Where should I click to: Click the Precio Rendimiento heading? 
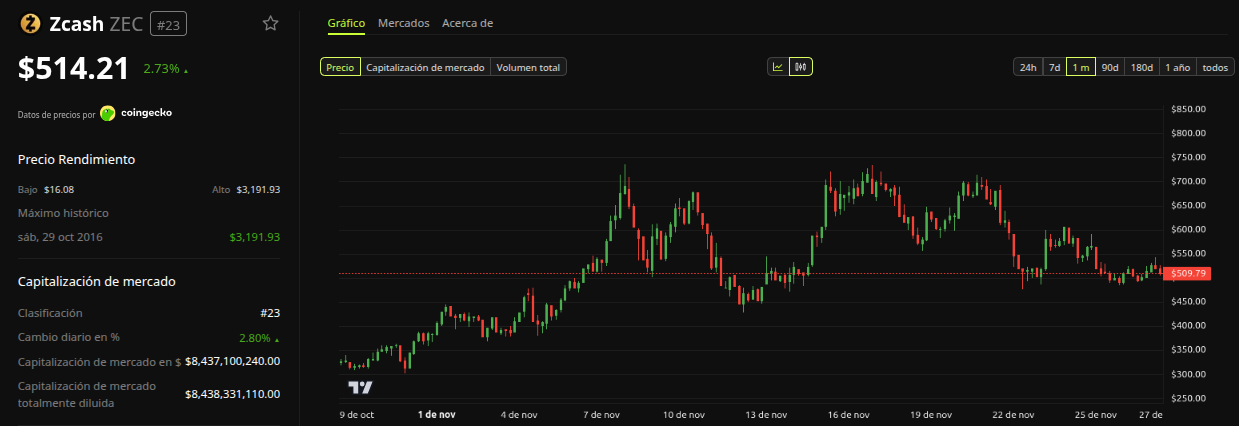(76, 159)
